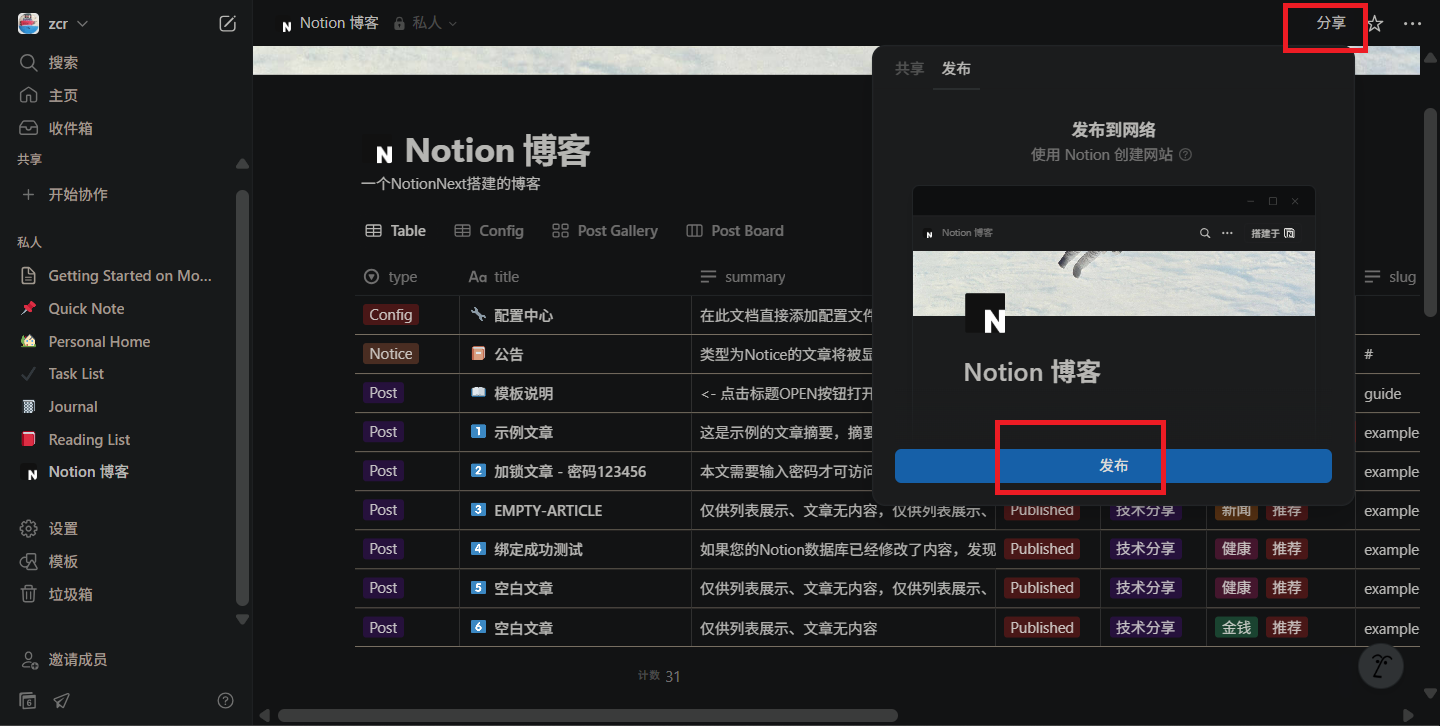Switch to the Config view tab
This screenshot has height=726, width=1440.
point(489,231)
